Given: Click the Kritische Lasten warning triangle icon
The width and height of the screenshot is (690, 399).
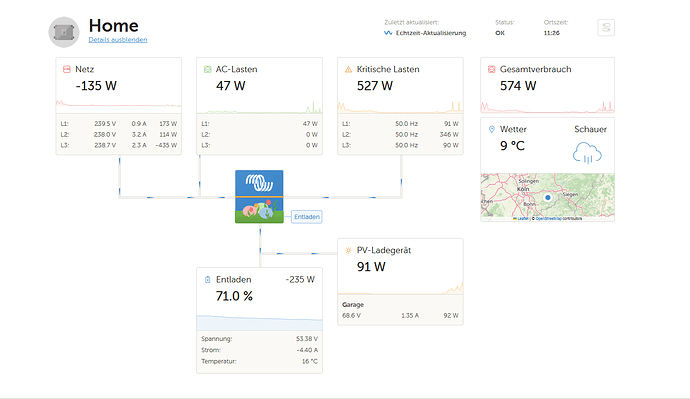Looking at the screenshot, I should (348, 69).
